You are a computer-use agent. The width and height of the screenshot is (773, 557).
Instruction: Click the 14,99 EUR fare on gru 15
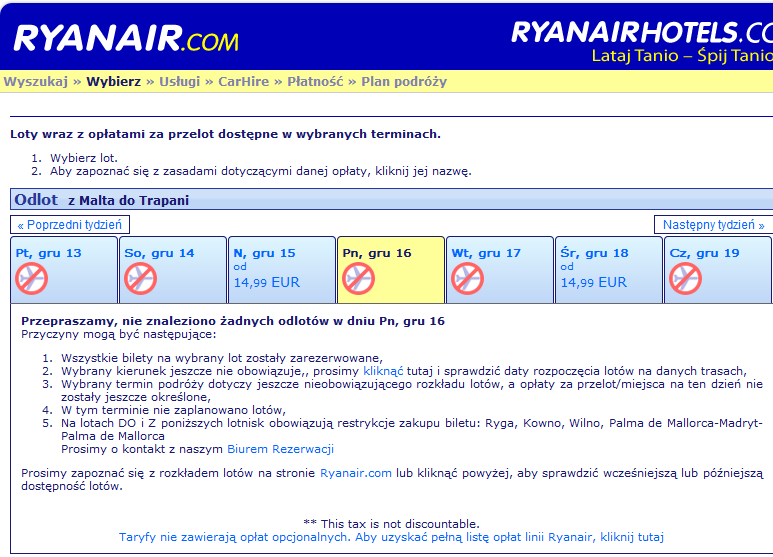coord(267,282)
